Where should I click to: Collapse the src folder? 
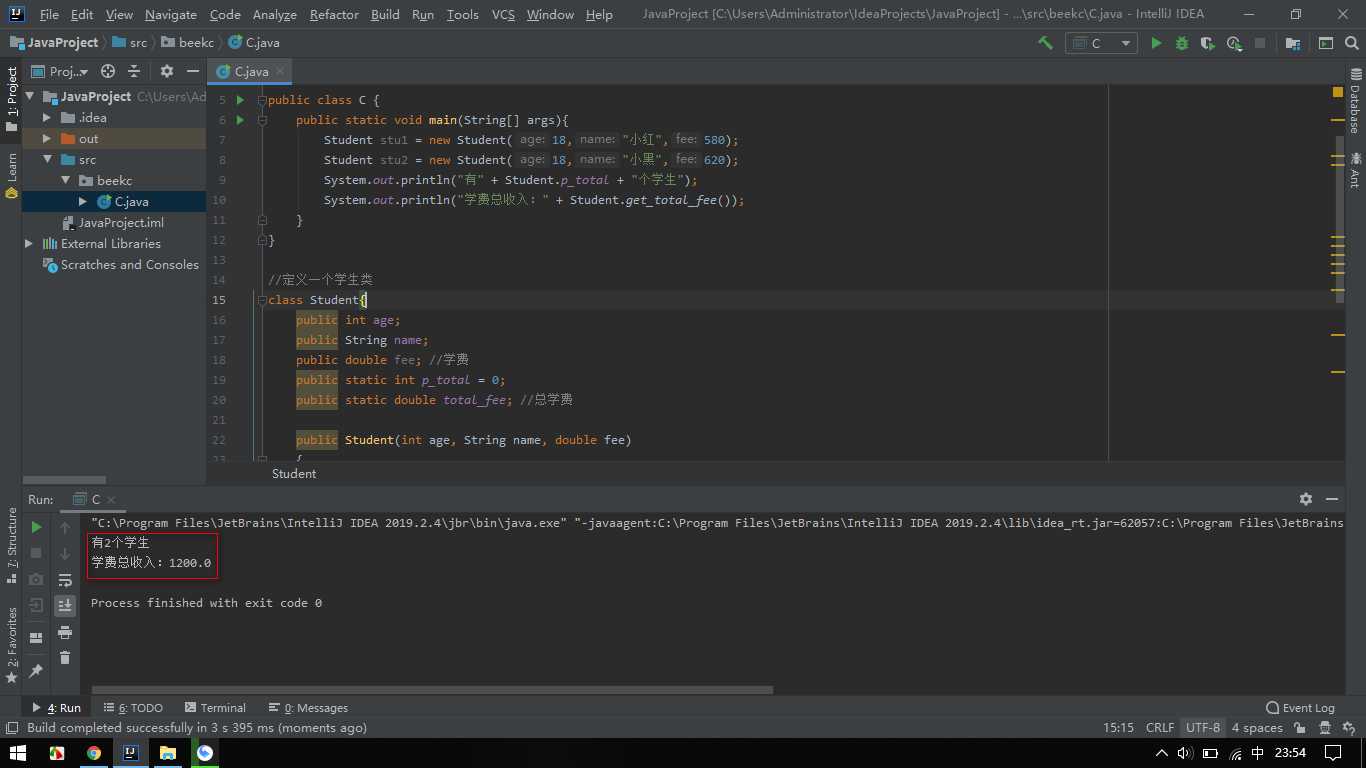47,159
